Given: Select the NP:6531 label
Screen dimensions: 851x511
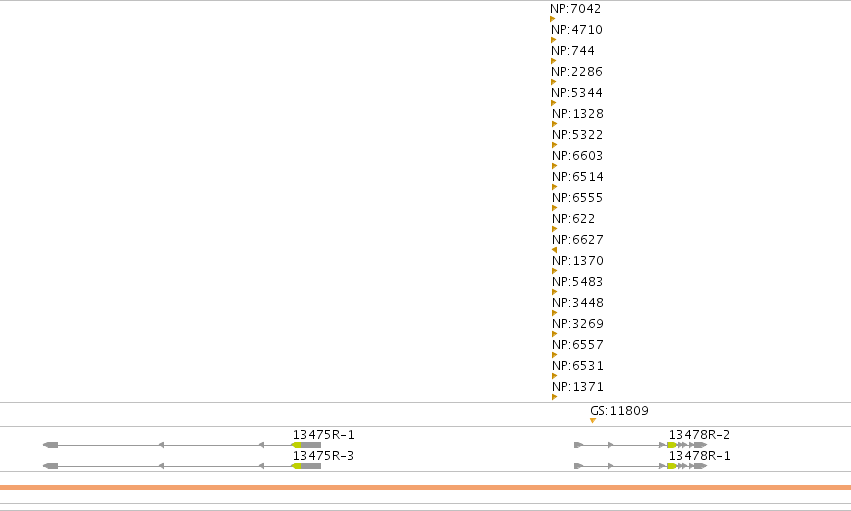Looking at the screenshot, I should click(x=578, y=366).
